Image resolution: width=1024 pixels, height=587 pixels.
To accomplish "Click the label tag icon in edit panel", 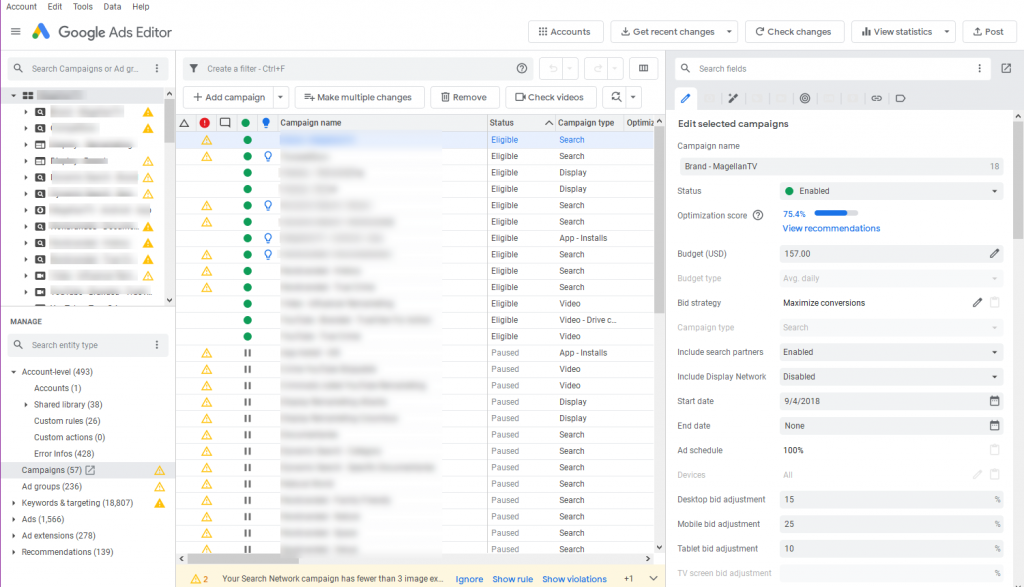I will (900, 98).
